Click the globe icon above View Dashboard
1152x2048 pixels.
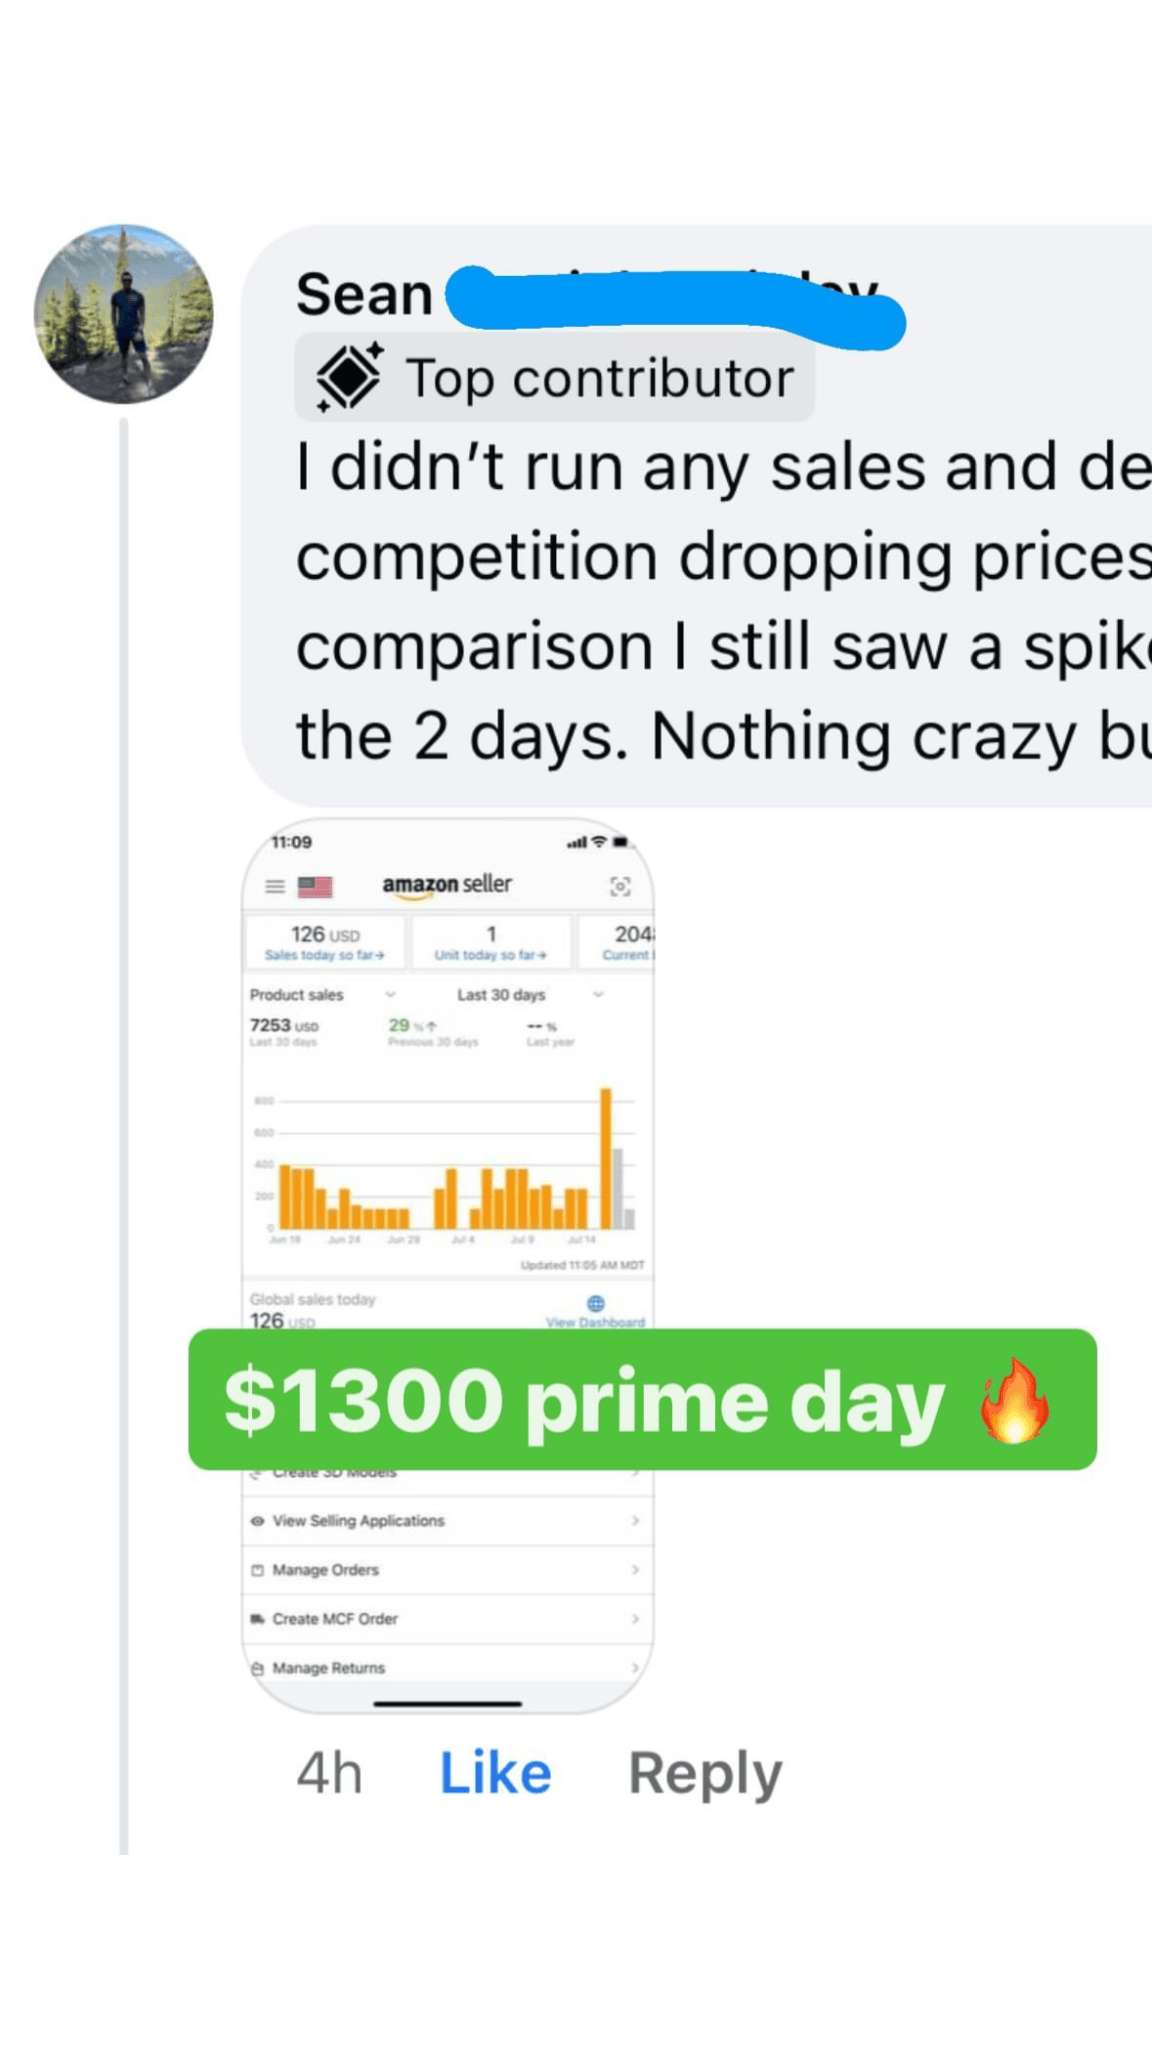click(x=596, y=1303)
